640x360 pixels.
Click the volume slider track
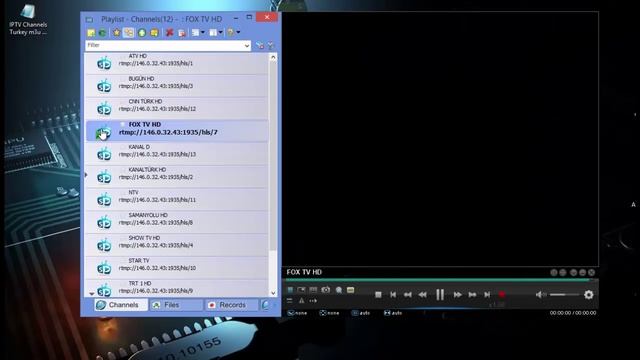tap(564, 295)
